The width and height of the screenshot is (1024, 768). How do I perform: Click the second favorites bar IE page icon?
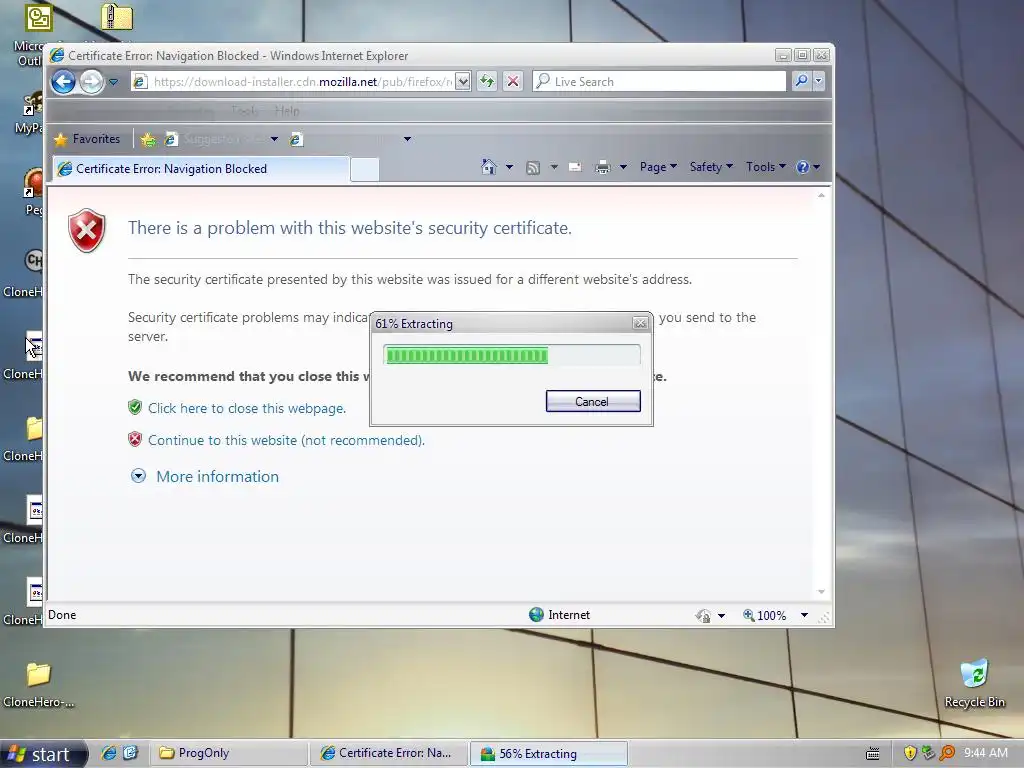click(x=296, y=139)
